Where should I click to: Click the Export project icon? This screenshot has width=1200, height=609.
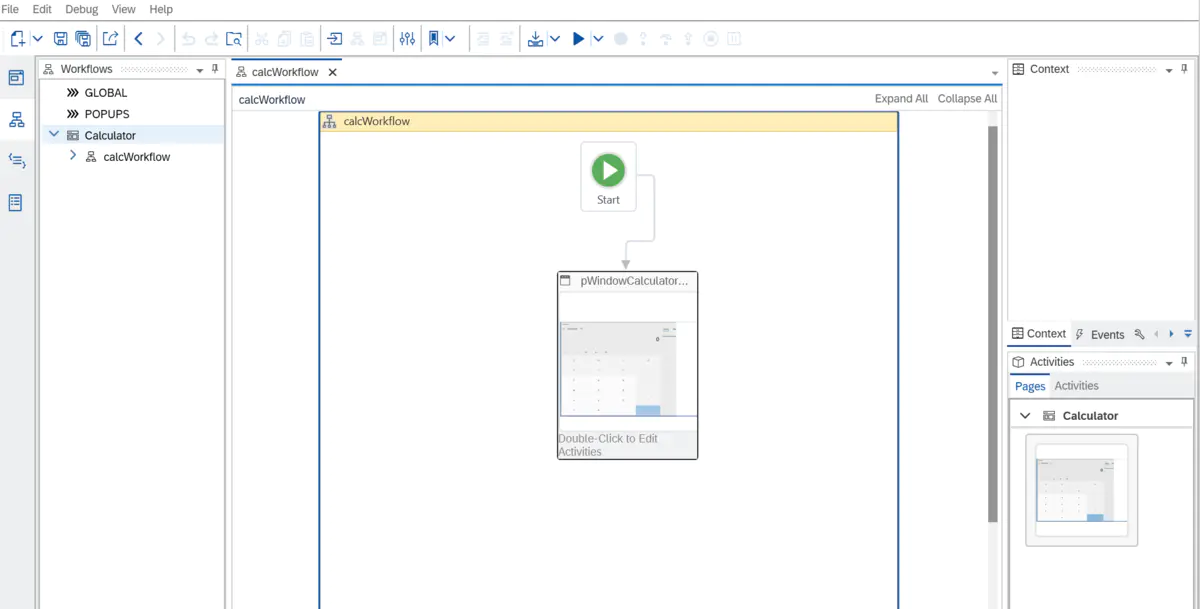[110, 39]
